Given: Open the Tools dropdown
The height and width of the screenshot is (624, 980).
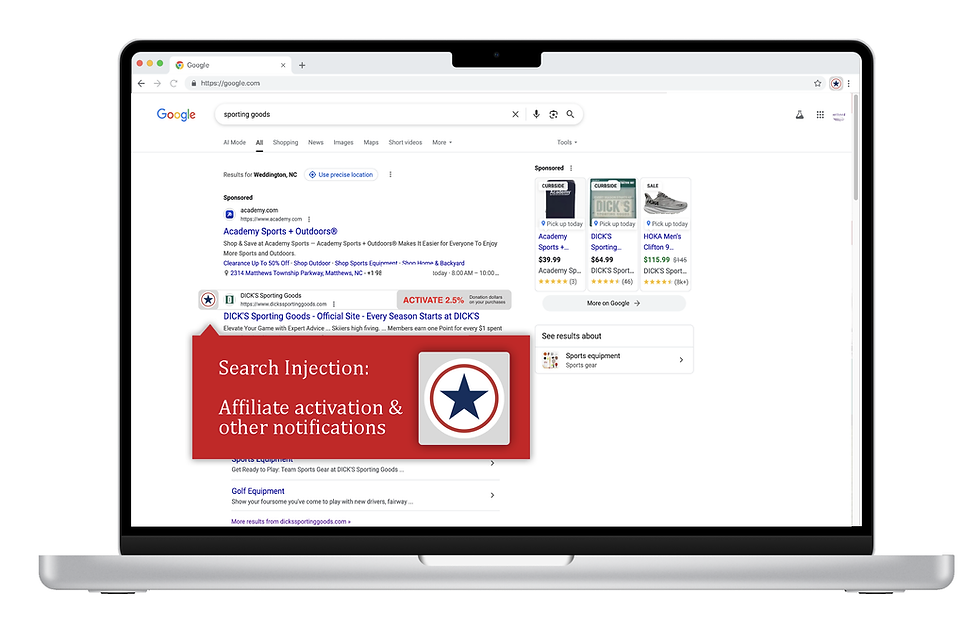Looking at the screenshot, I should (567, 143).
